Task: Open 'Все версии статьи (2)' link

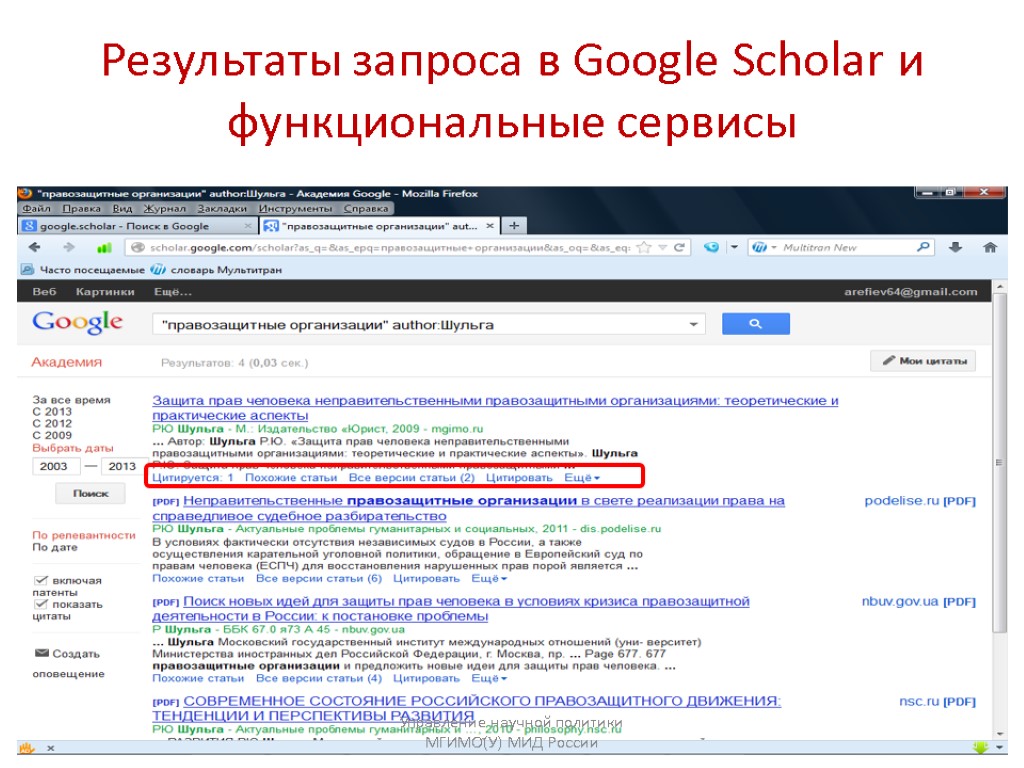Action: coord(411,477)
